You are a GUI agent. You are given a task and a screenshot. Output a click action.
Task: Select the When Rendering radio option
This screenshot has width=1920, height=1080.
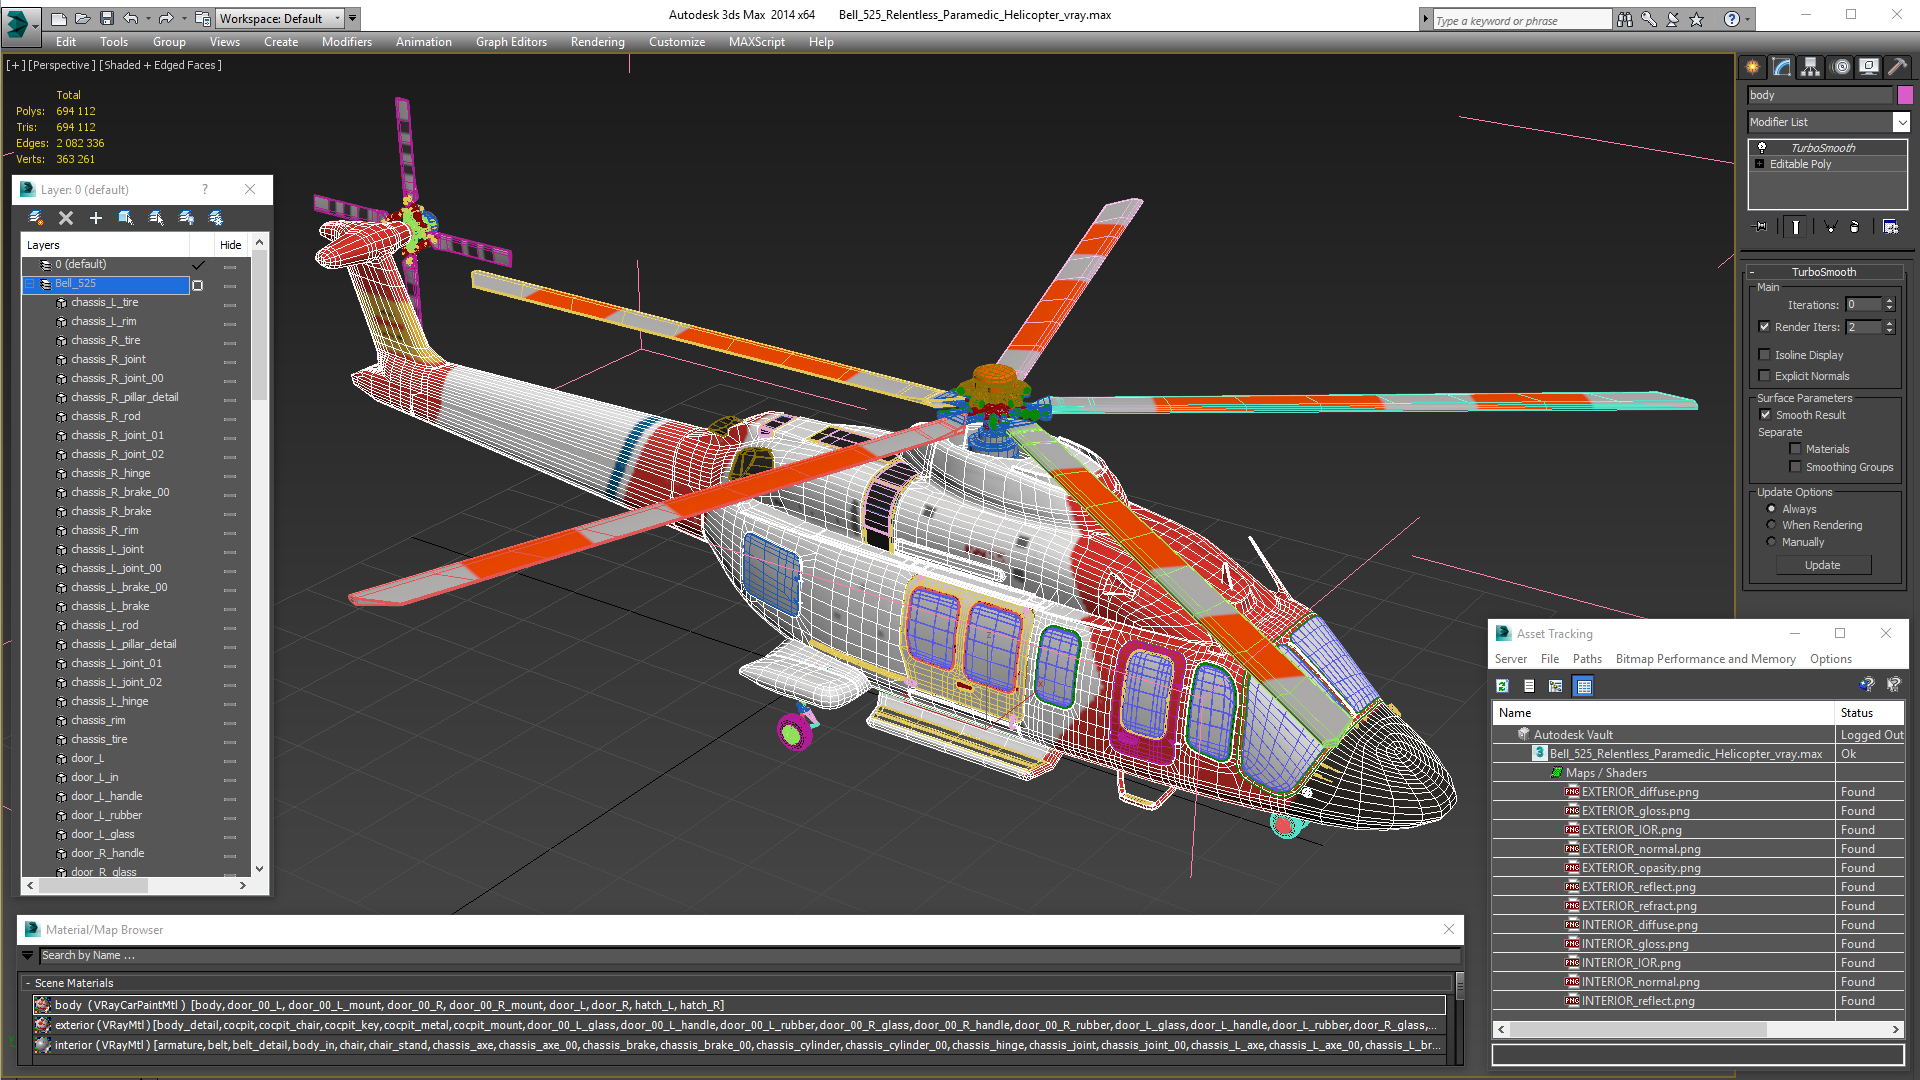pyautogui.click(x=1771, y=525)
